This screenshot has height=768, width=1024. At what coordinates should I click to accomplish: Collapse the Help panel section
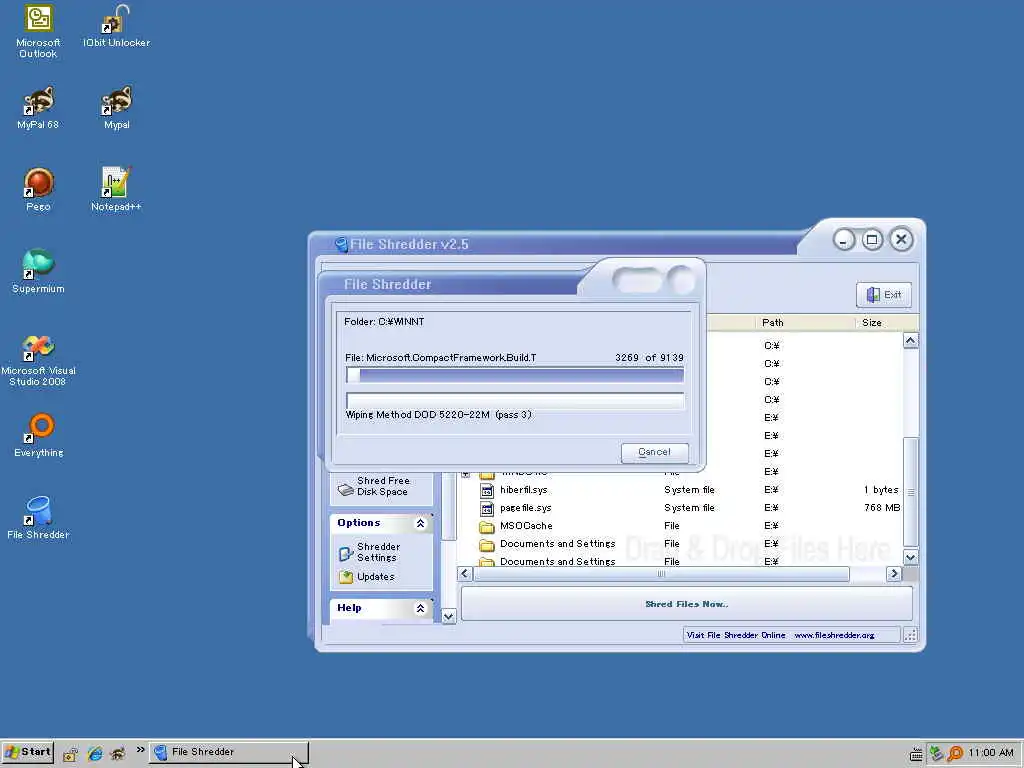[421, 608]
